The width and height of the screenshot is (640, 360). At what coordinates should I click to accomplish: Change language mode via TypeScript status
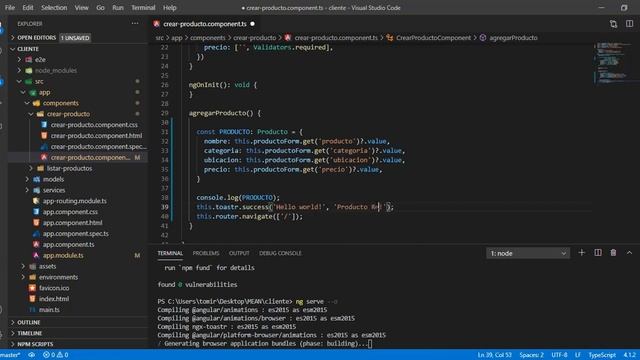(x=602, y=355)
